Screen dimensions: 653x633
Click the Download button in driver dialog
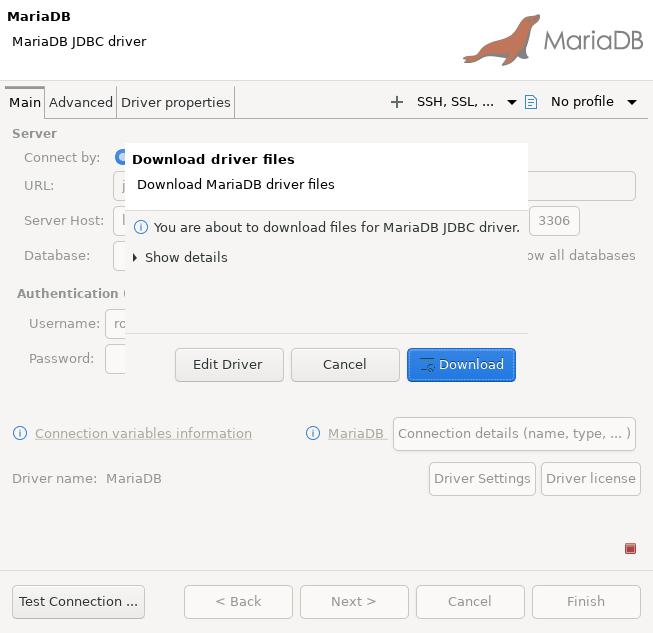coord(461,365)
